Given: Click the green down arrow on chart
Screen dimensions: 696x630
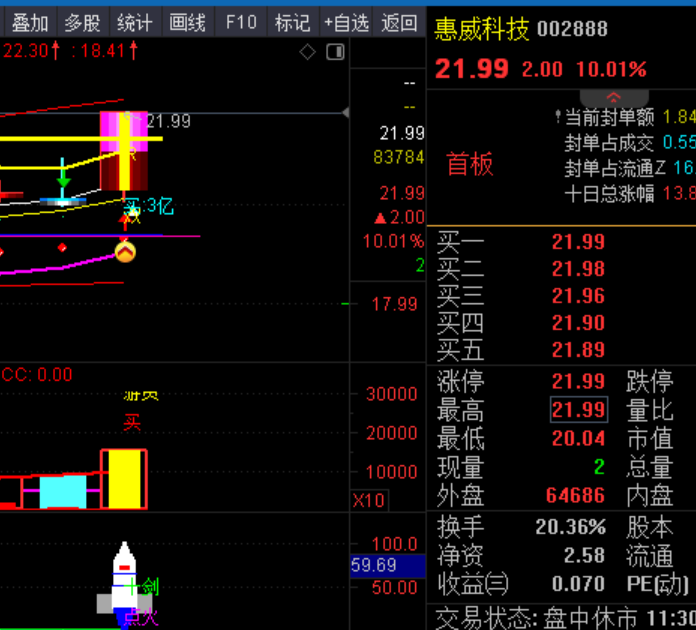Looking at the screenshot, I should [x=63, y=178].
